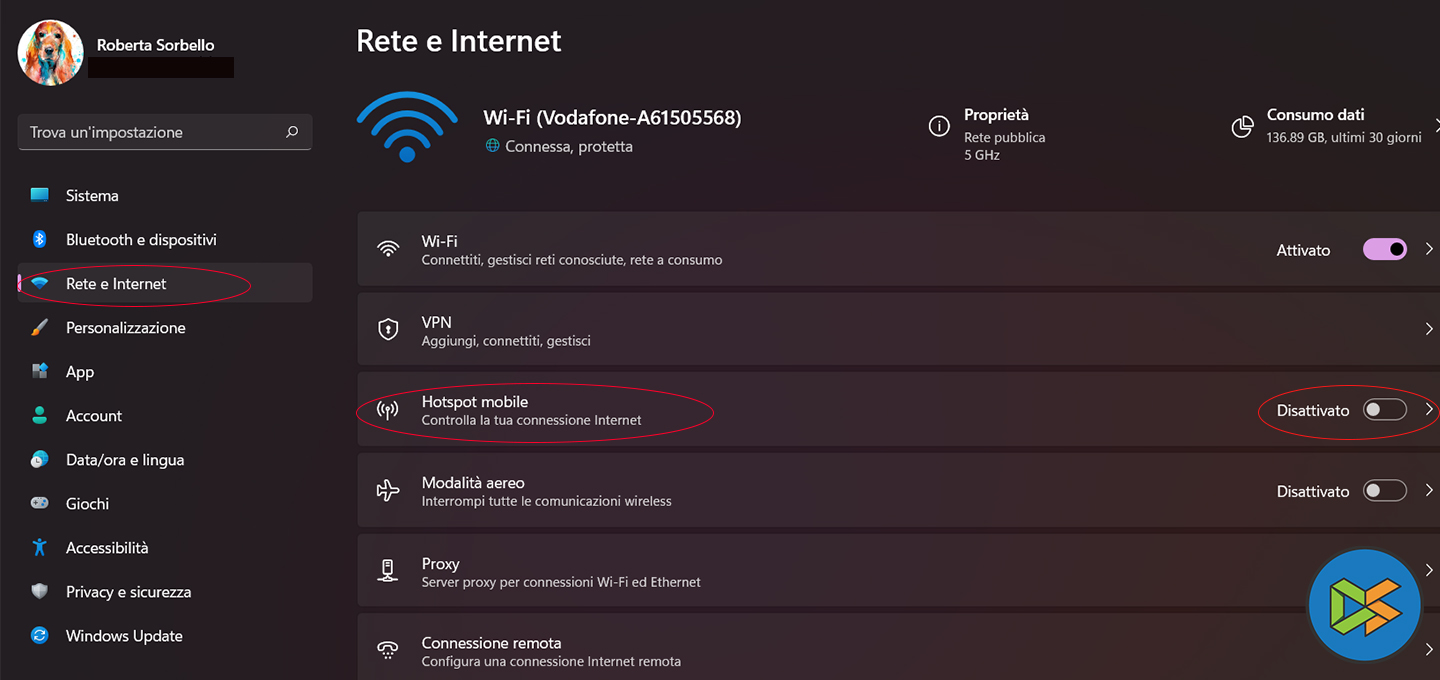
Task: Click the Accessibilità person icon
Action: tap(40, 547)
